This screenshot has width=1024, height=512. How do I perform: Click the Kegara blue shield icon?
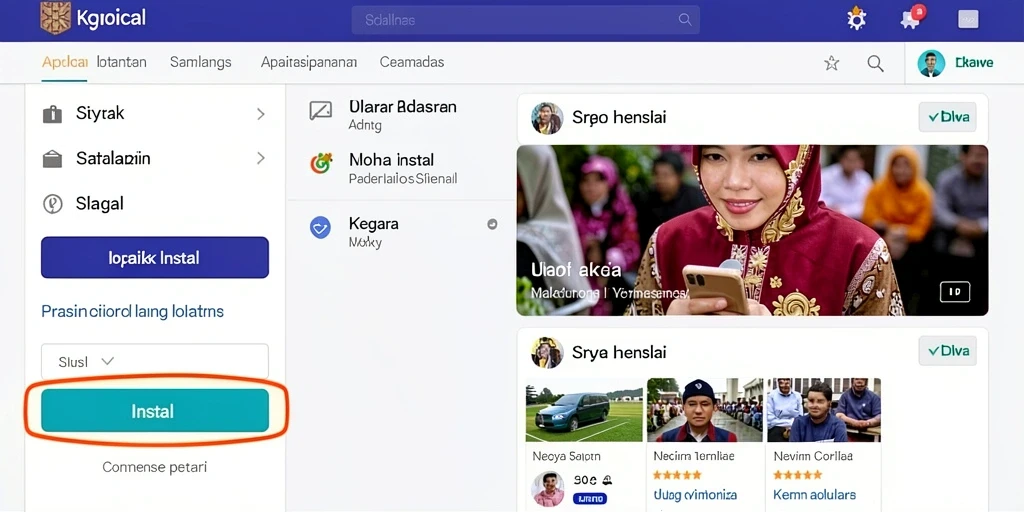[x=320, y=227]
